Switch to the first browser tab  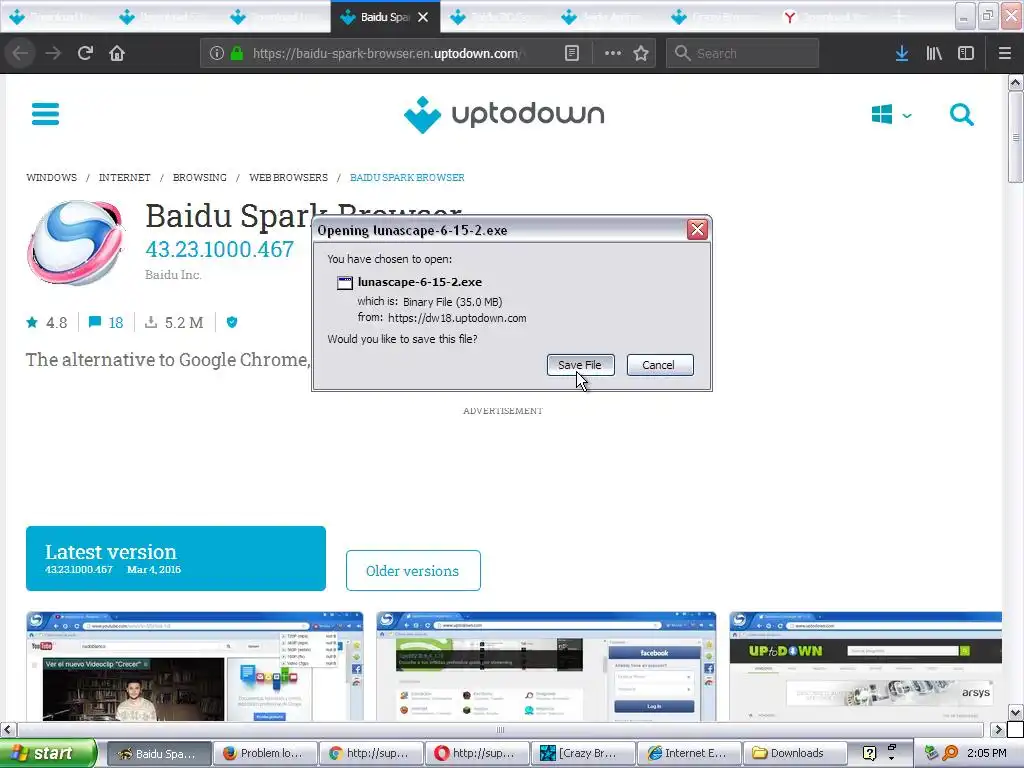(x=54, y=17)
